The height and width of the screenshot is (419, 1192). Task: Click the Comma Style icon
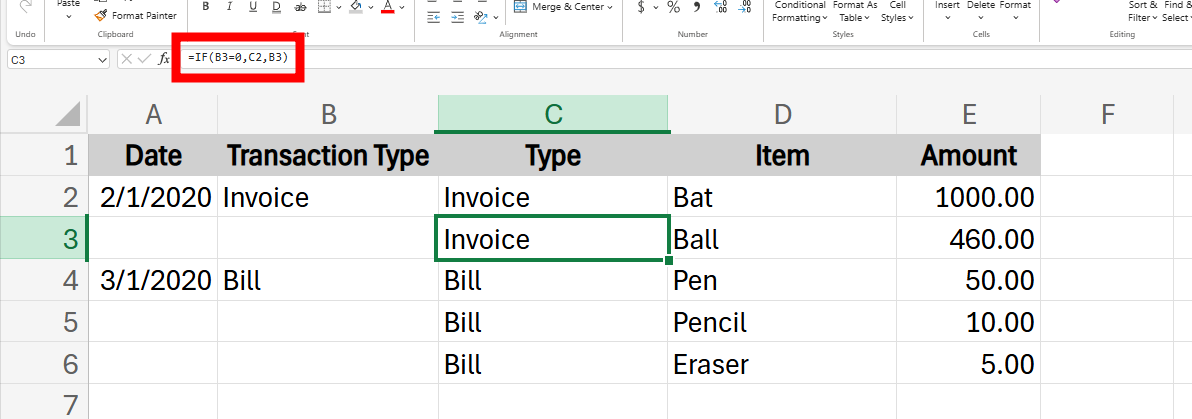click(696, 7)
